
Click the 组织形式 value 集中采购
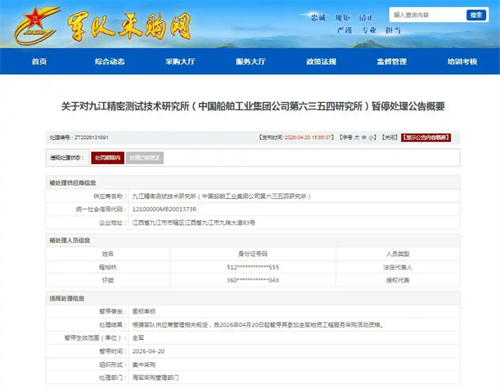point(144,365)
